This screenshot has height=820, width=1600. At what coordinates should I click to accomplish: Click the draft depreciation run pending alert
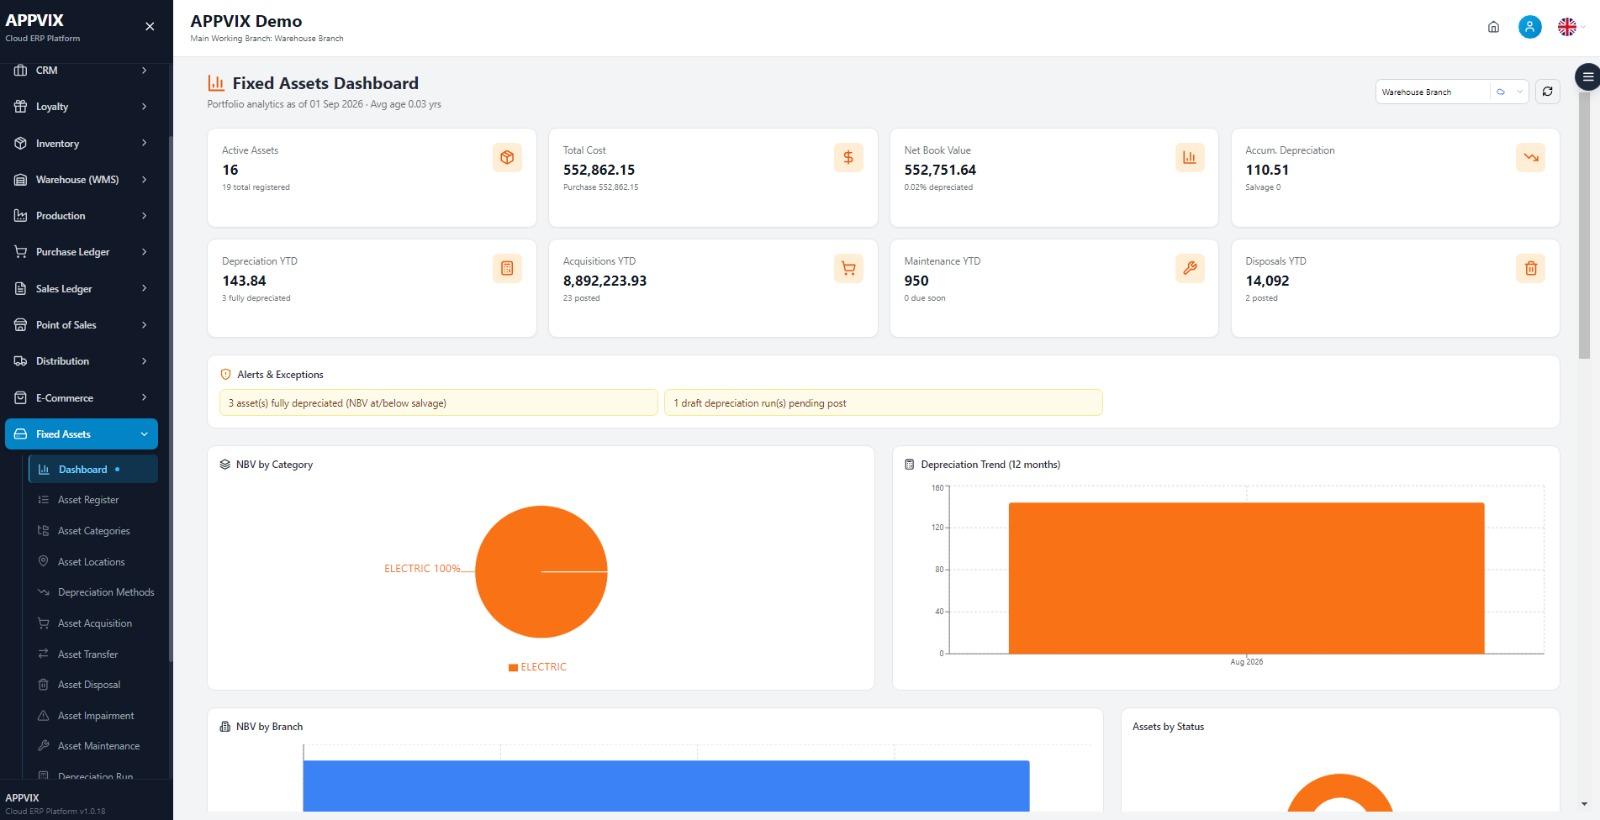(x=883, y=403)
